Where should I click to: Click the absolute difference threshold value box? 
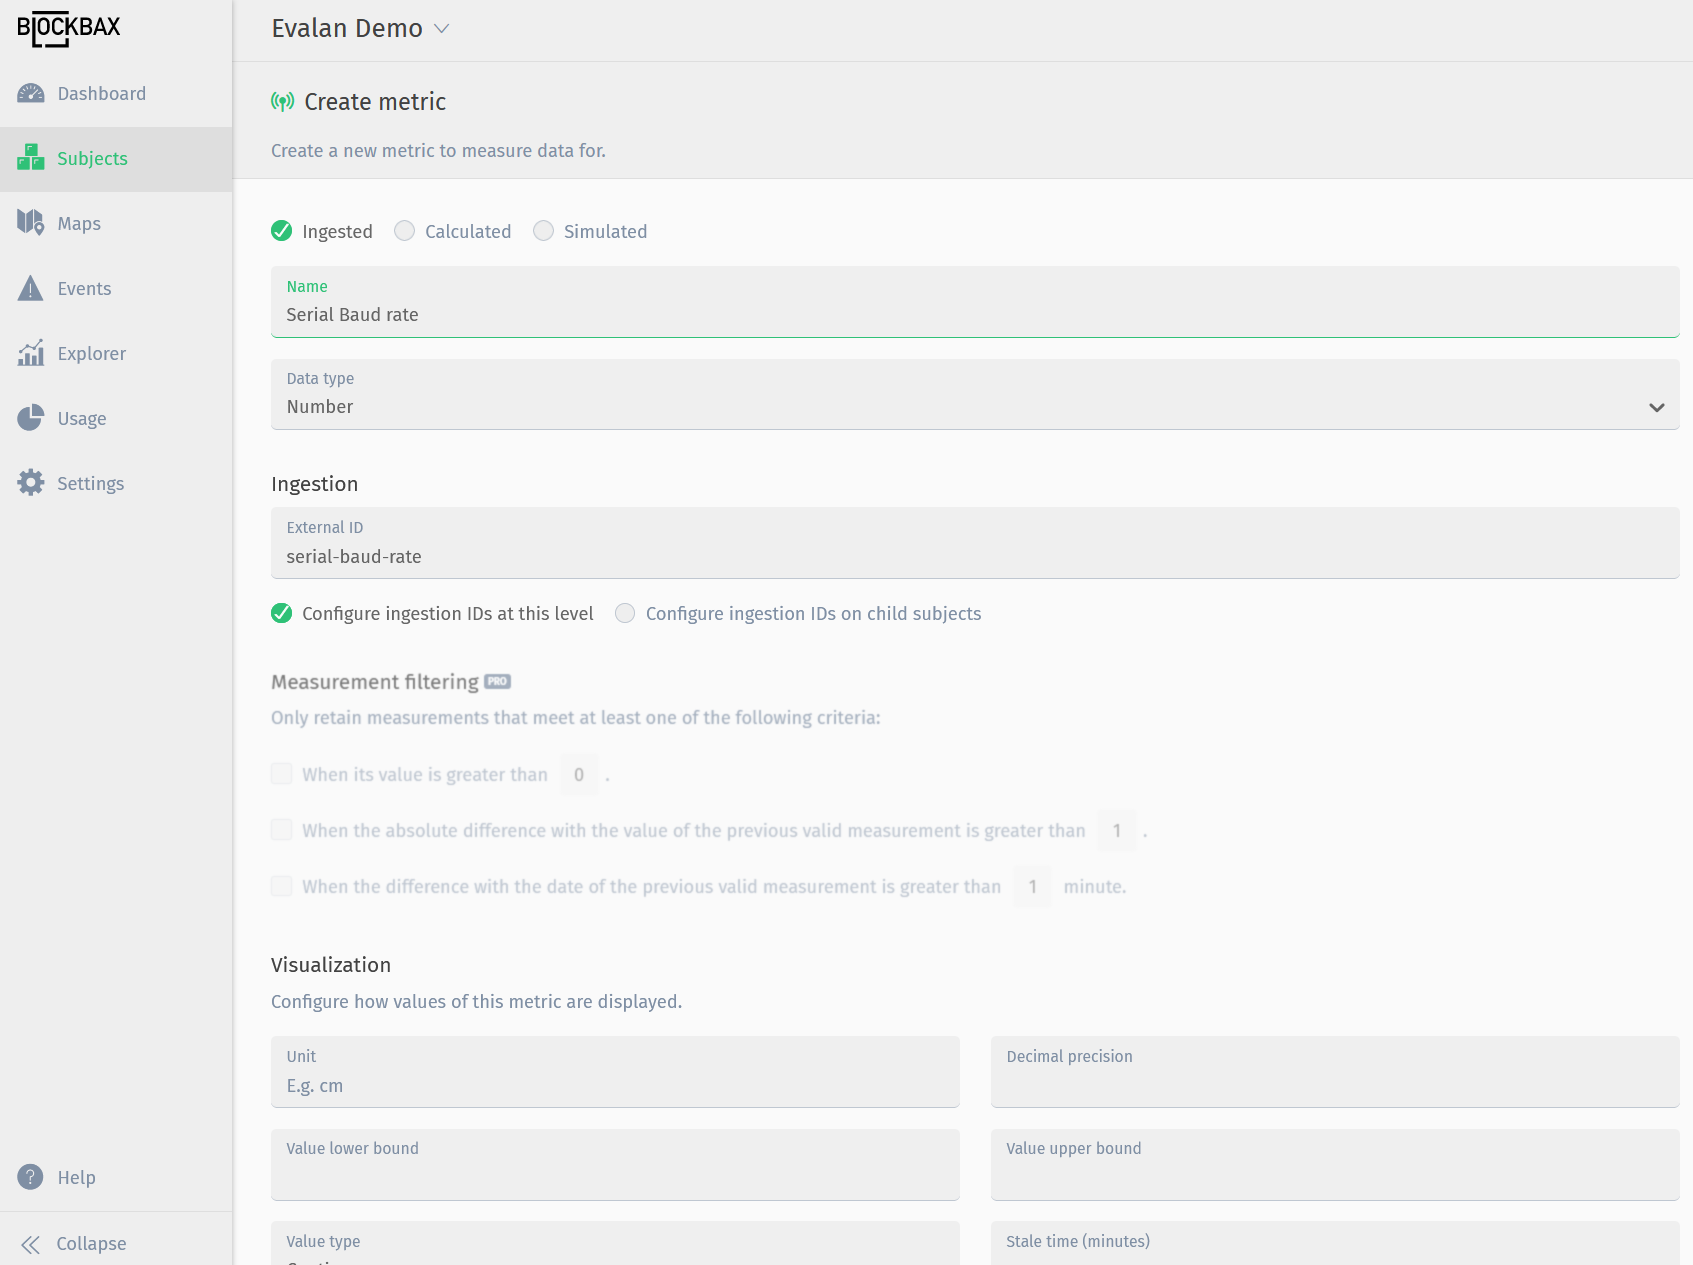coord(1116,830)
